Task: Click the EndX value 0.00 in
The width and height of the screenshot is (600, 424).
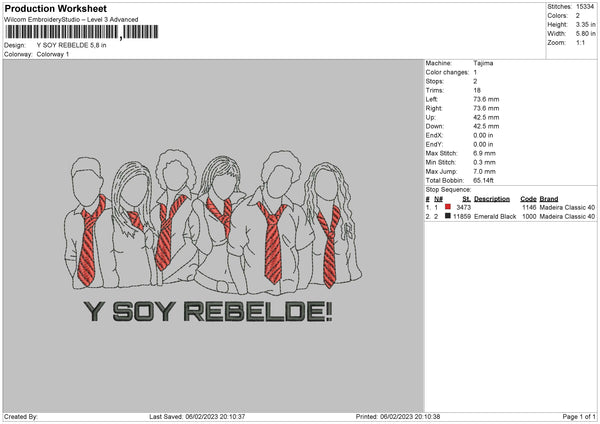Action: [x=483, y=135]
